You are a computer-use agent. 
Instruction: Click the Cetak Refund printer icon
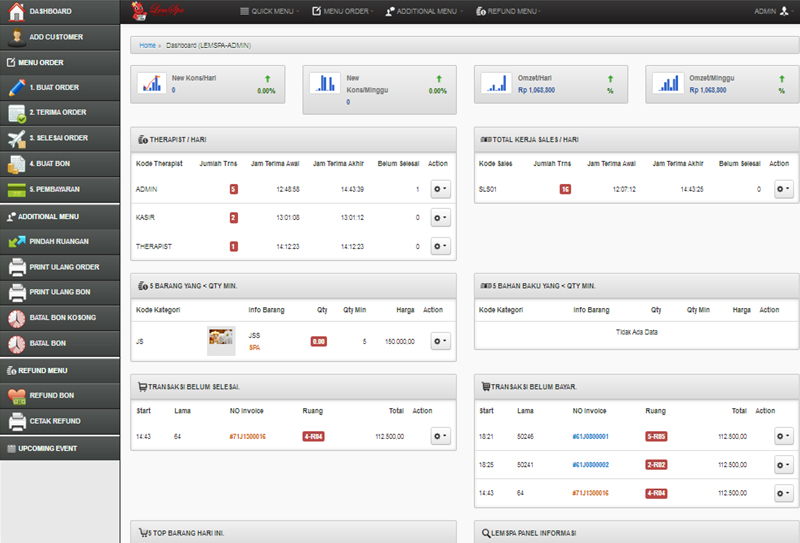17,422
